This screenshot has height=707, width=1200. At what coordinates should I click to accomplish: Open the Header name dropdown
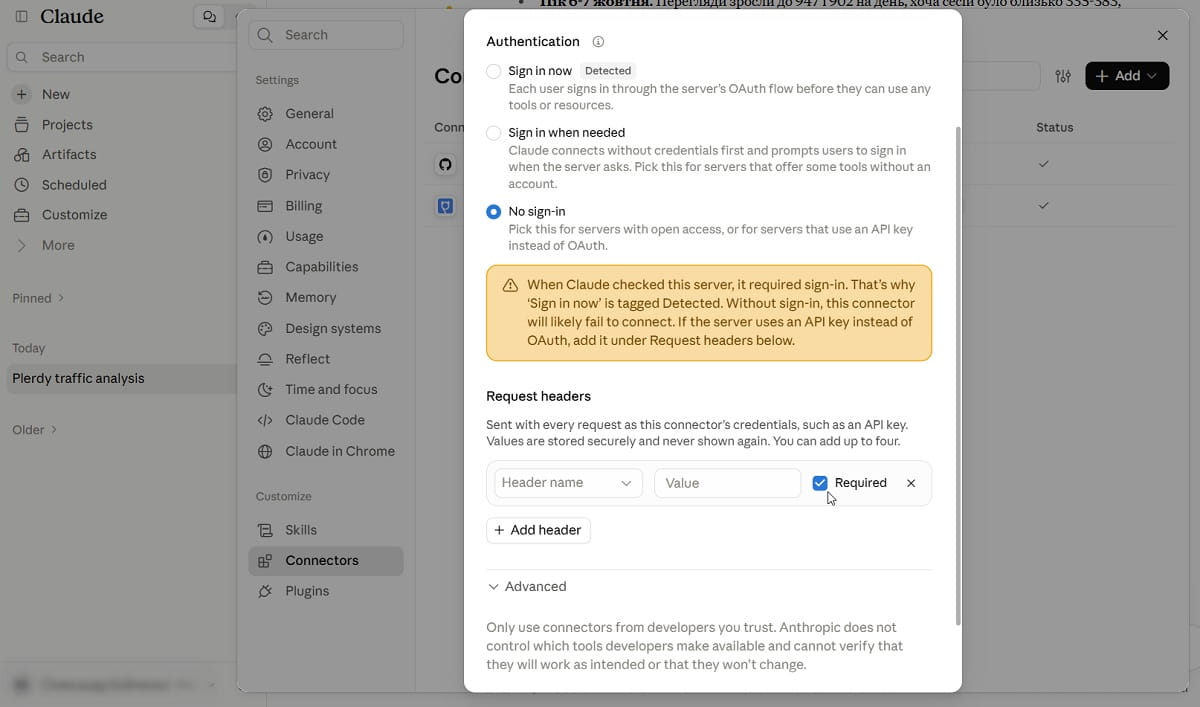point(568,483)
